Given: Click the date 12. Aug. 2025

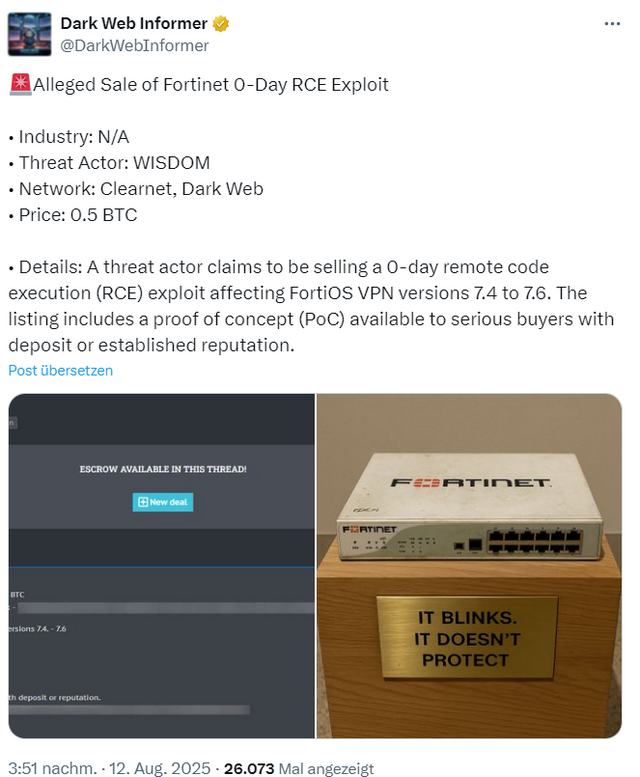Looking at the screenshot, I should 160,768.
